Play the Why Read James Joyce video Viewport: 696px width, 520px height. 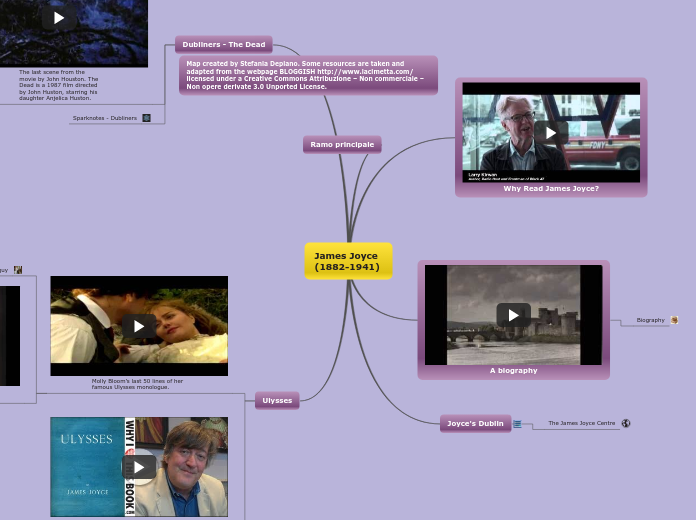pos(551,132)
